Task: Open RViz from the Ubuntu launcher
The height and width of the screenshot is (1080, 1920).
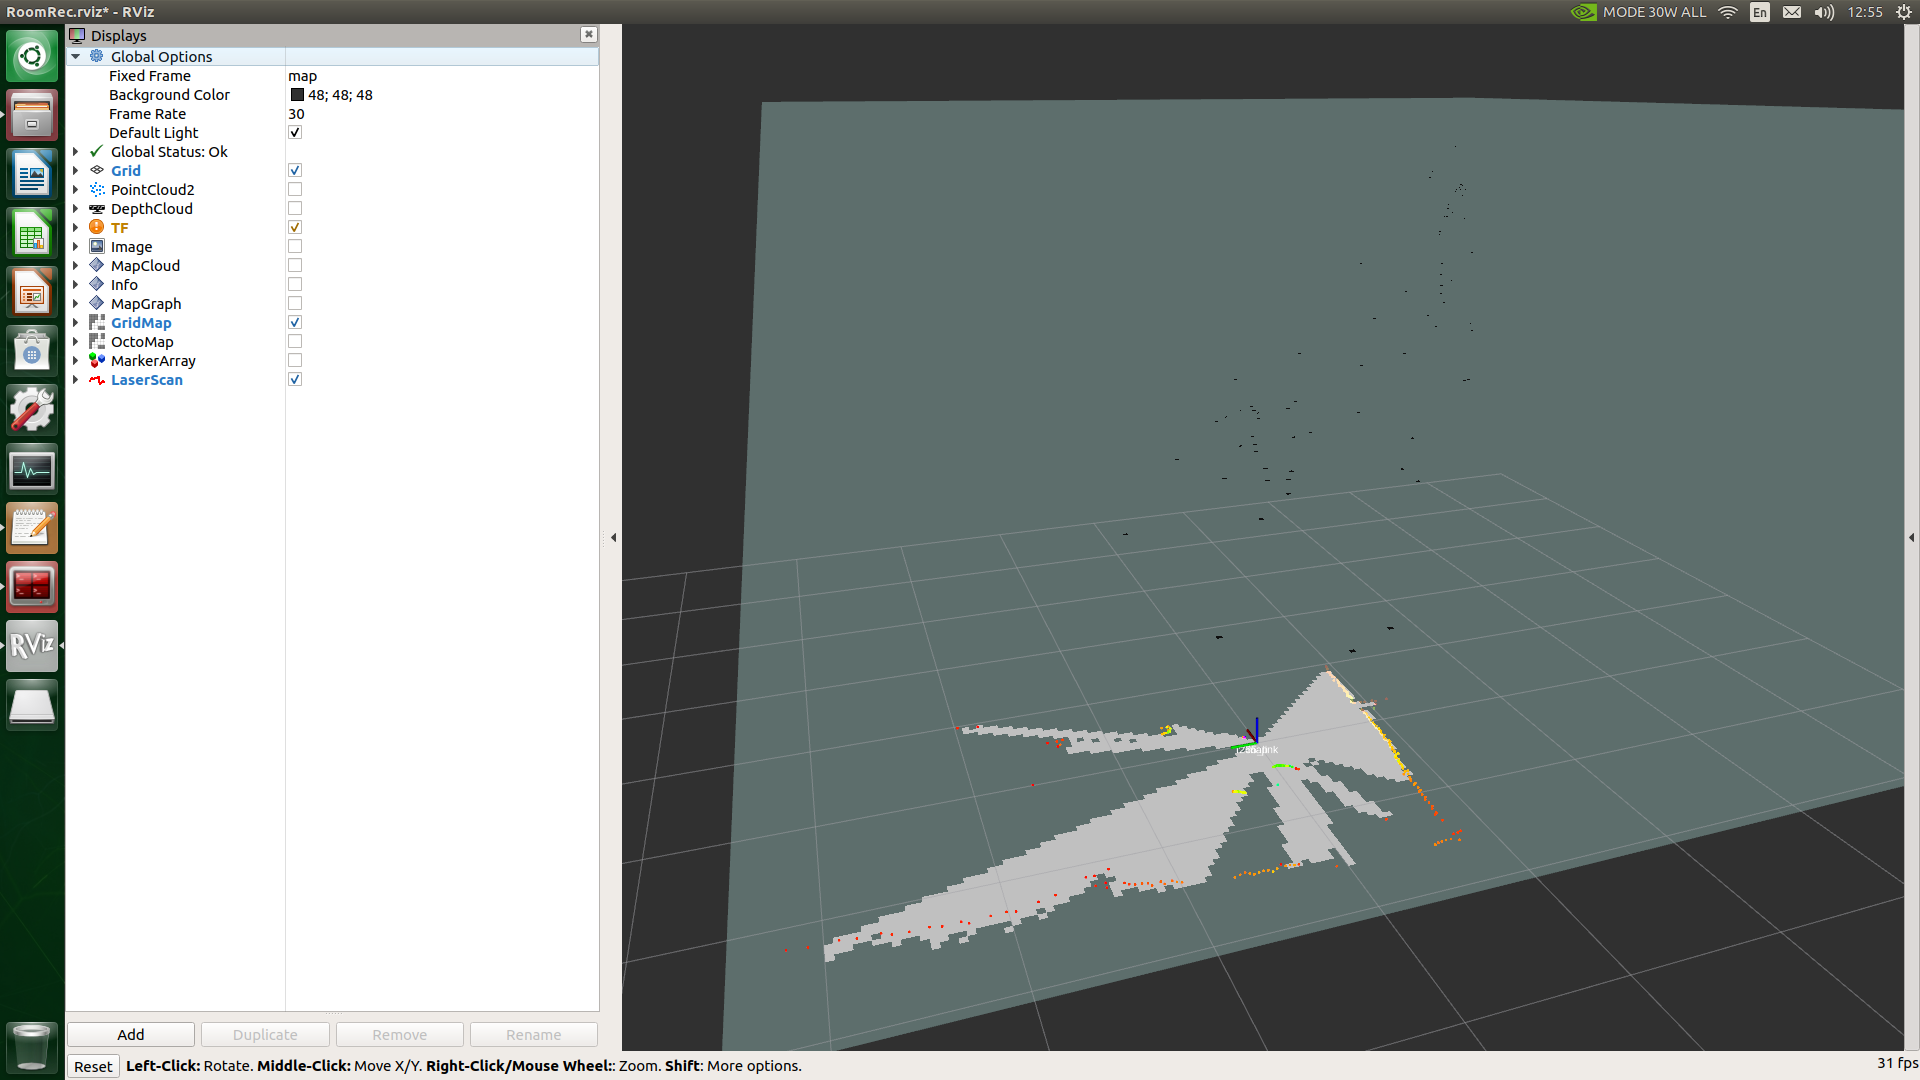Action: (x=32, y=645)
